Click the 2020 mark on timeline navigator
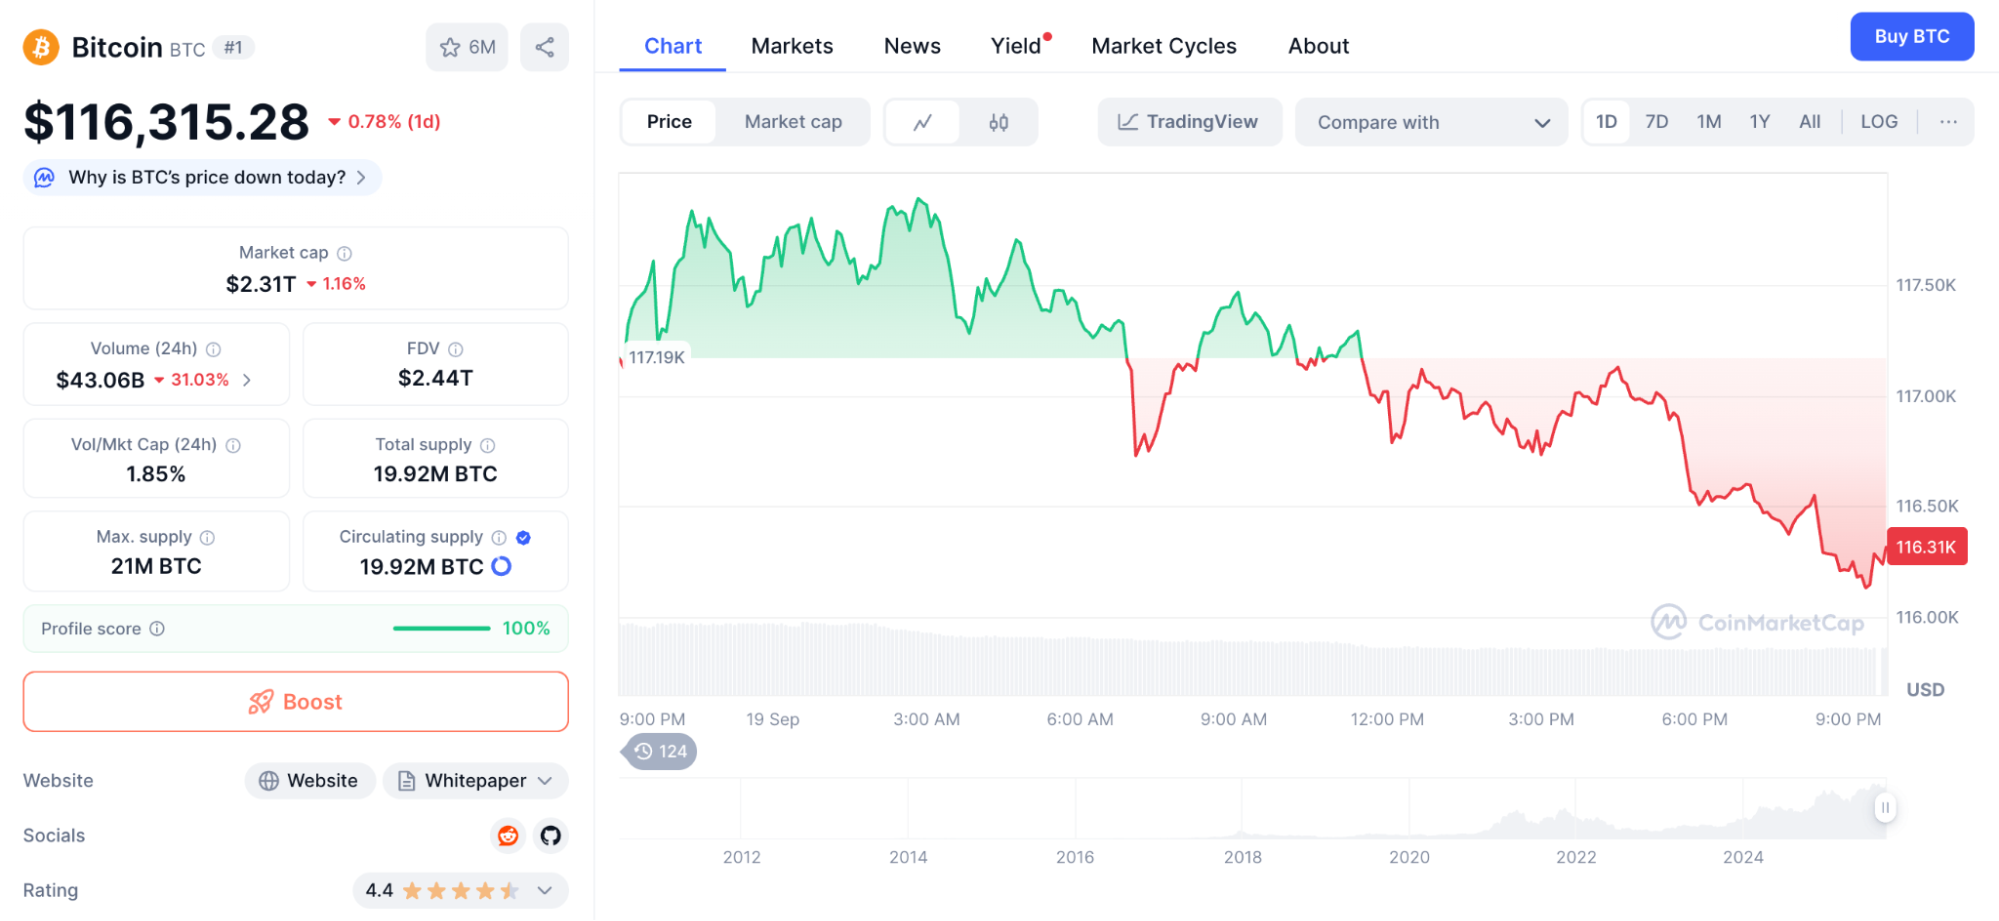This screenshot has height=921, width=1999. pos(1409,857)
